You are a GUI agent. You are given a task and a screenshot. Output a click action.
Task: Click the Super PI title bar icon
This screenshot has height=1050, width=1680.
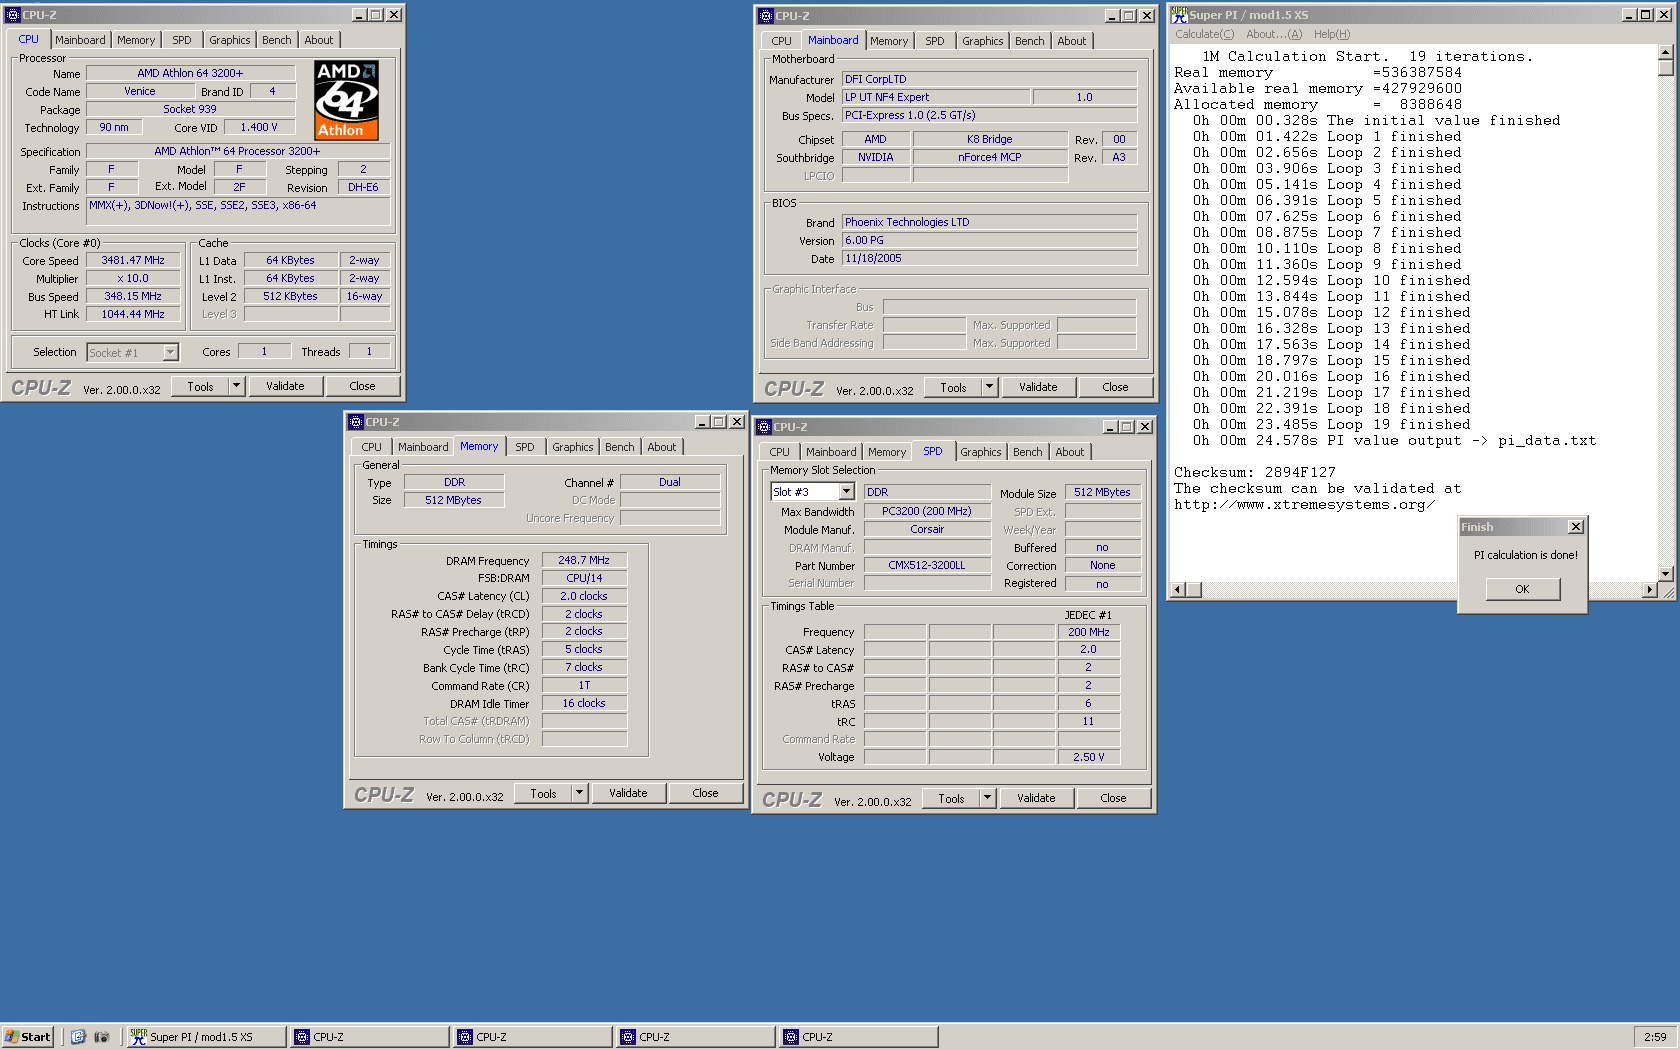tap(1179, 15)
